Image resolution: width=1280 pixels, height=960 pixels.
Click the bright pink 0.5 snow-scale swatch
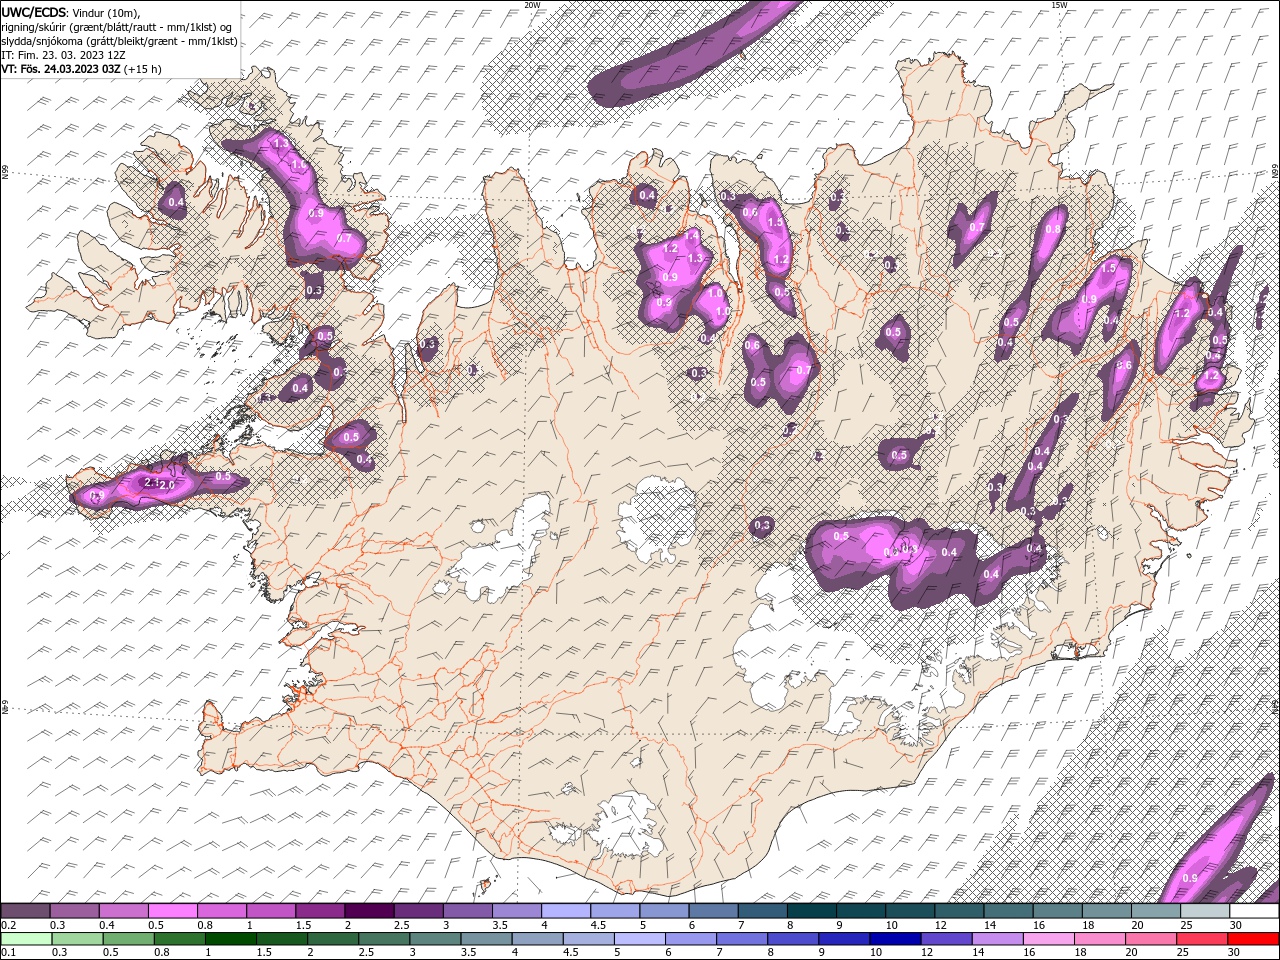173,911
